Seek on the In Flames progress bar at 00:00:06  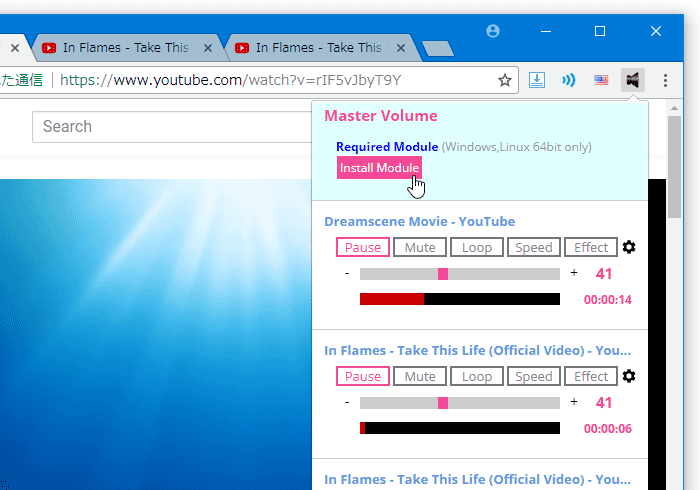460,428
